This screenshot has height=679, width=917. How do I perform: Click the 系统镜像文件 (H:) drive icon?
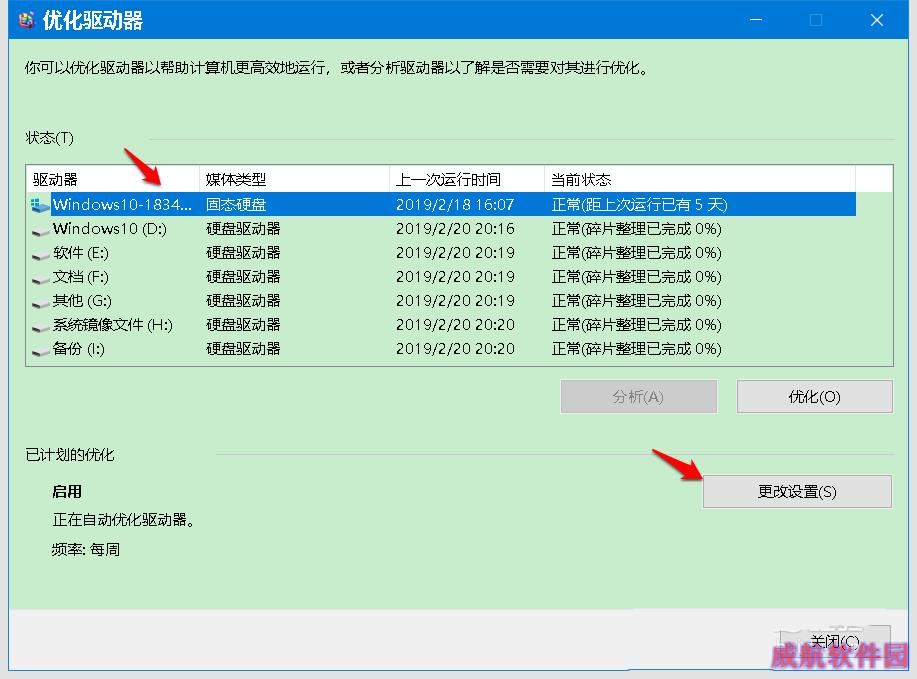coord(40,326)
